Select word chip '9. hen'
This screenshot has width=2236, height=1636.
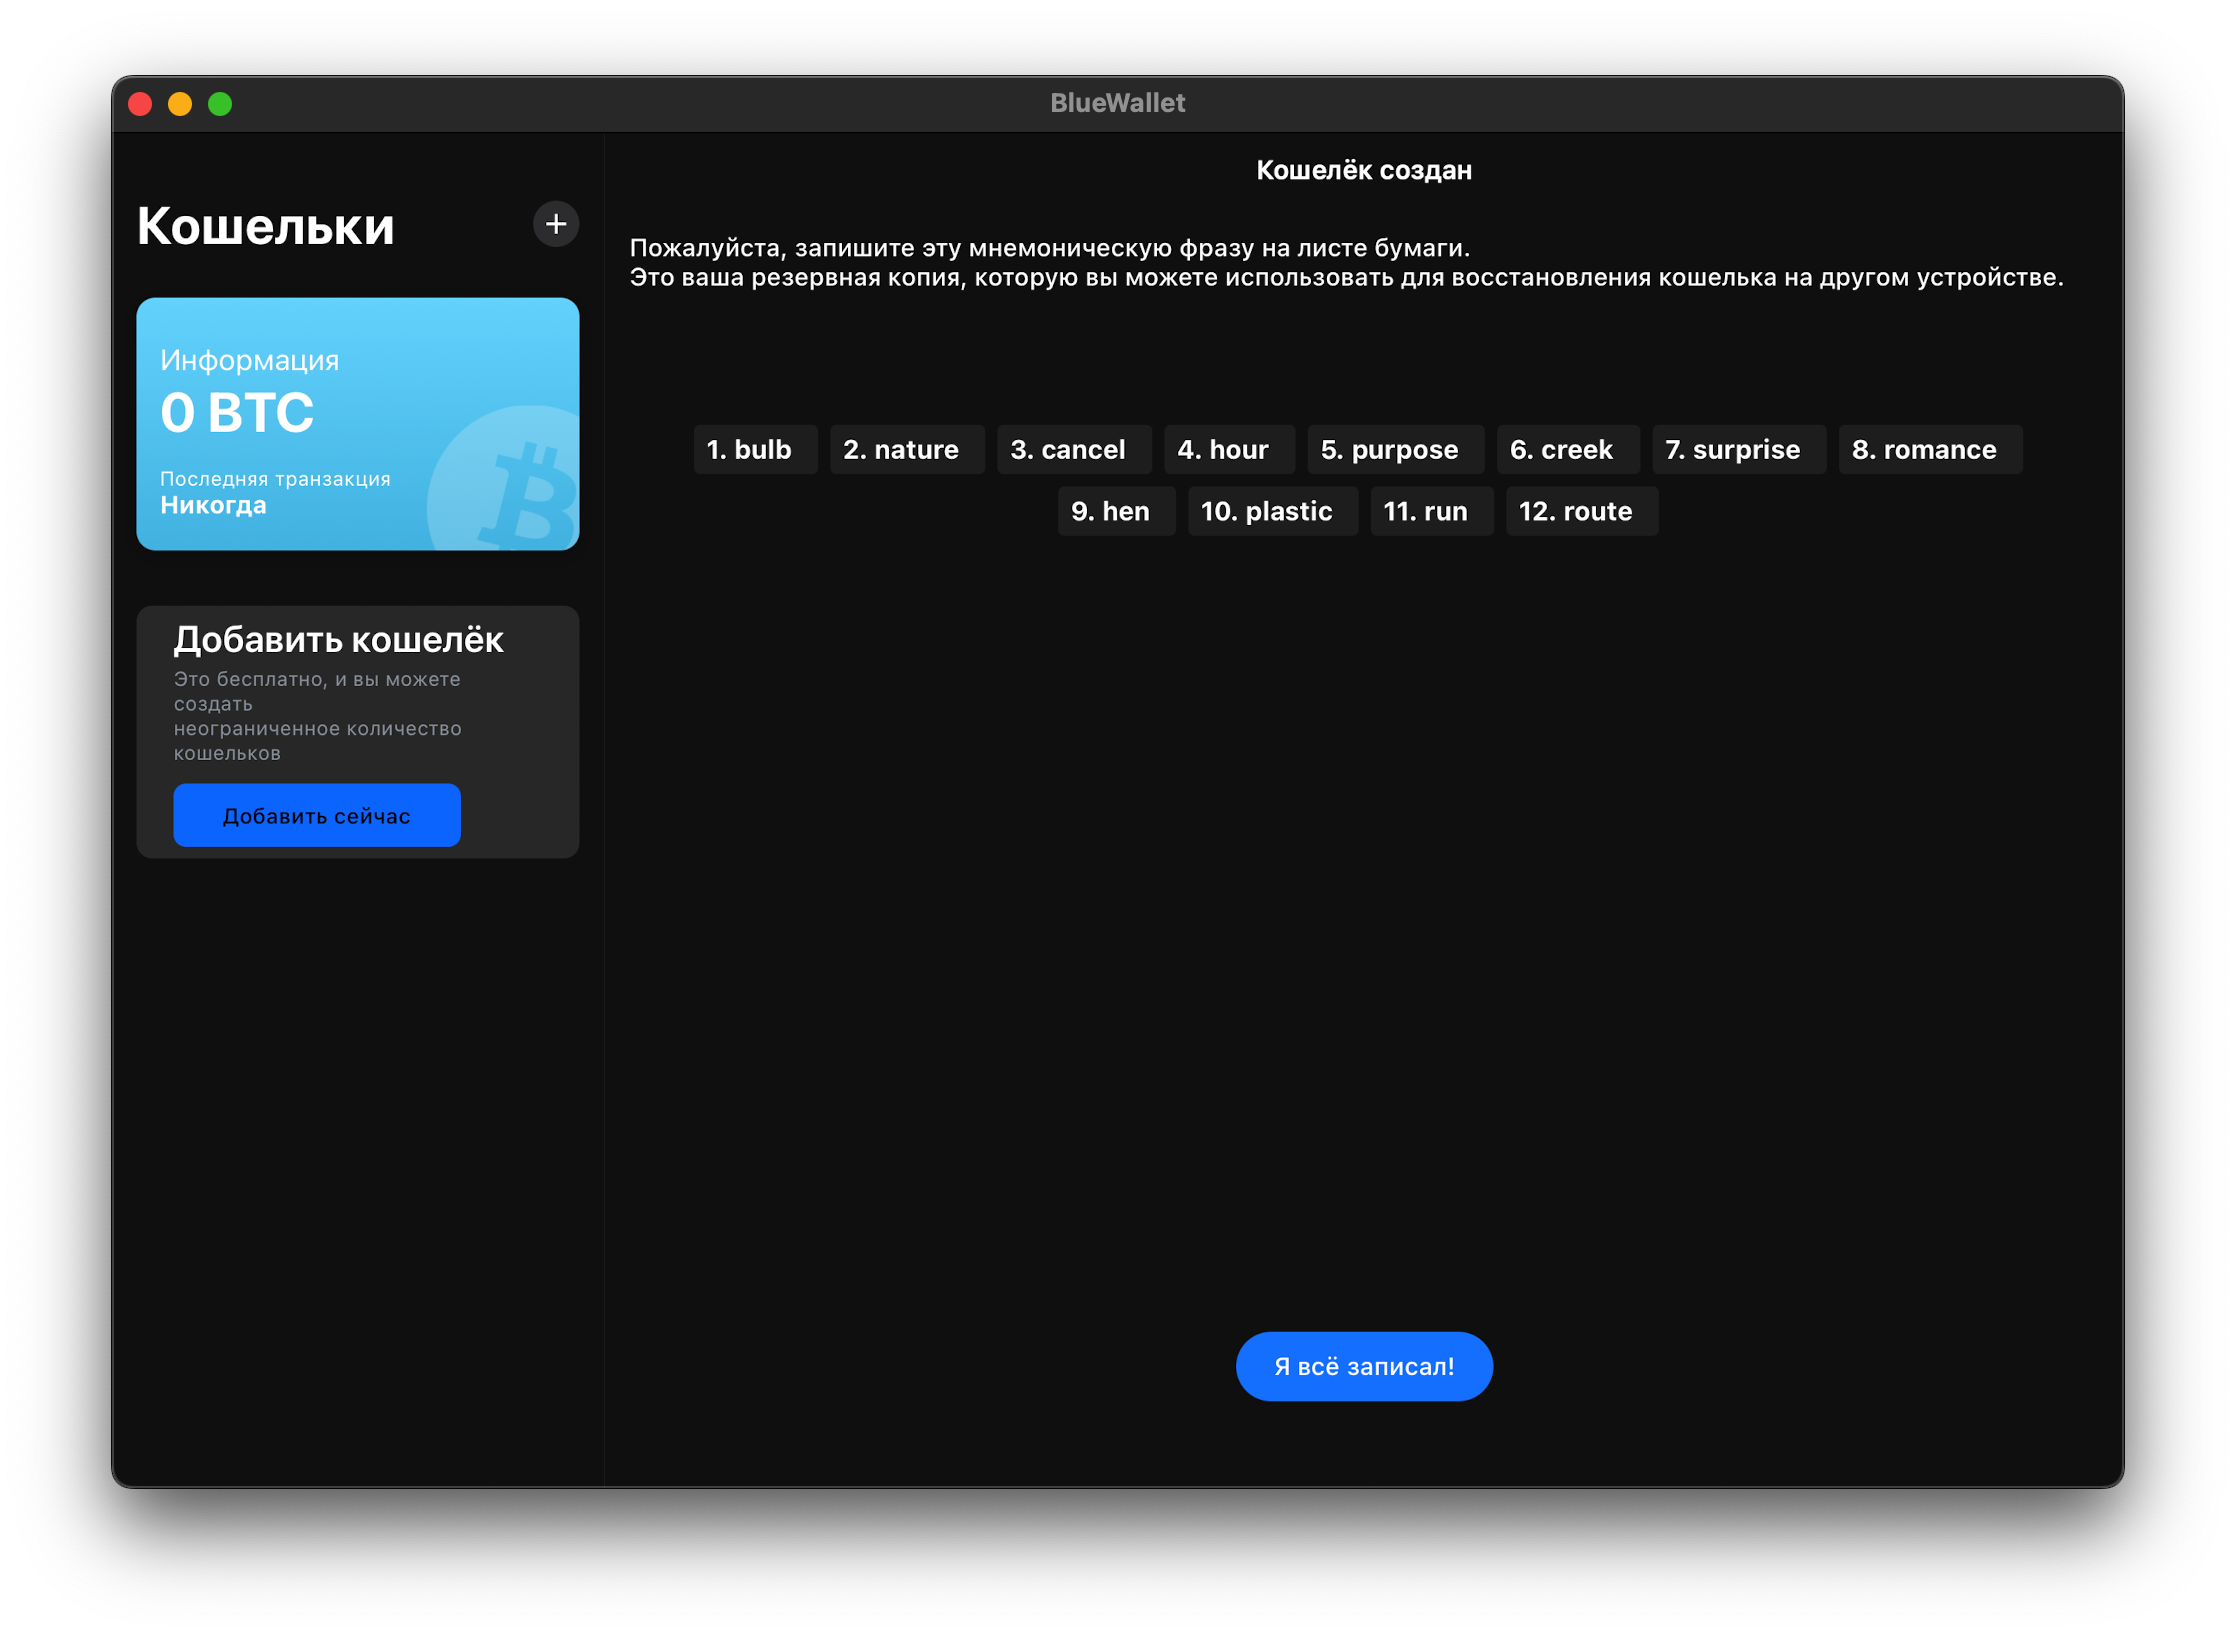click(x=1108, y=509)
